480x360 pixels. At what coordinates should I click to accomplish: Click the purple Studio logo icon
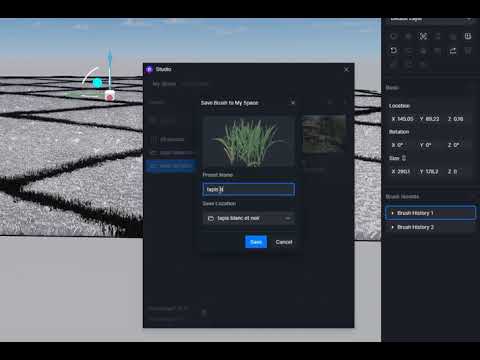click(x=149, y=69)
